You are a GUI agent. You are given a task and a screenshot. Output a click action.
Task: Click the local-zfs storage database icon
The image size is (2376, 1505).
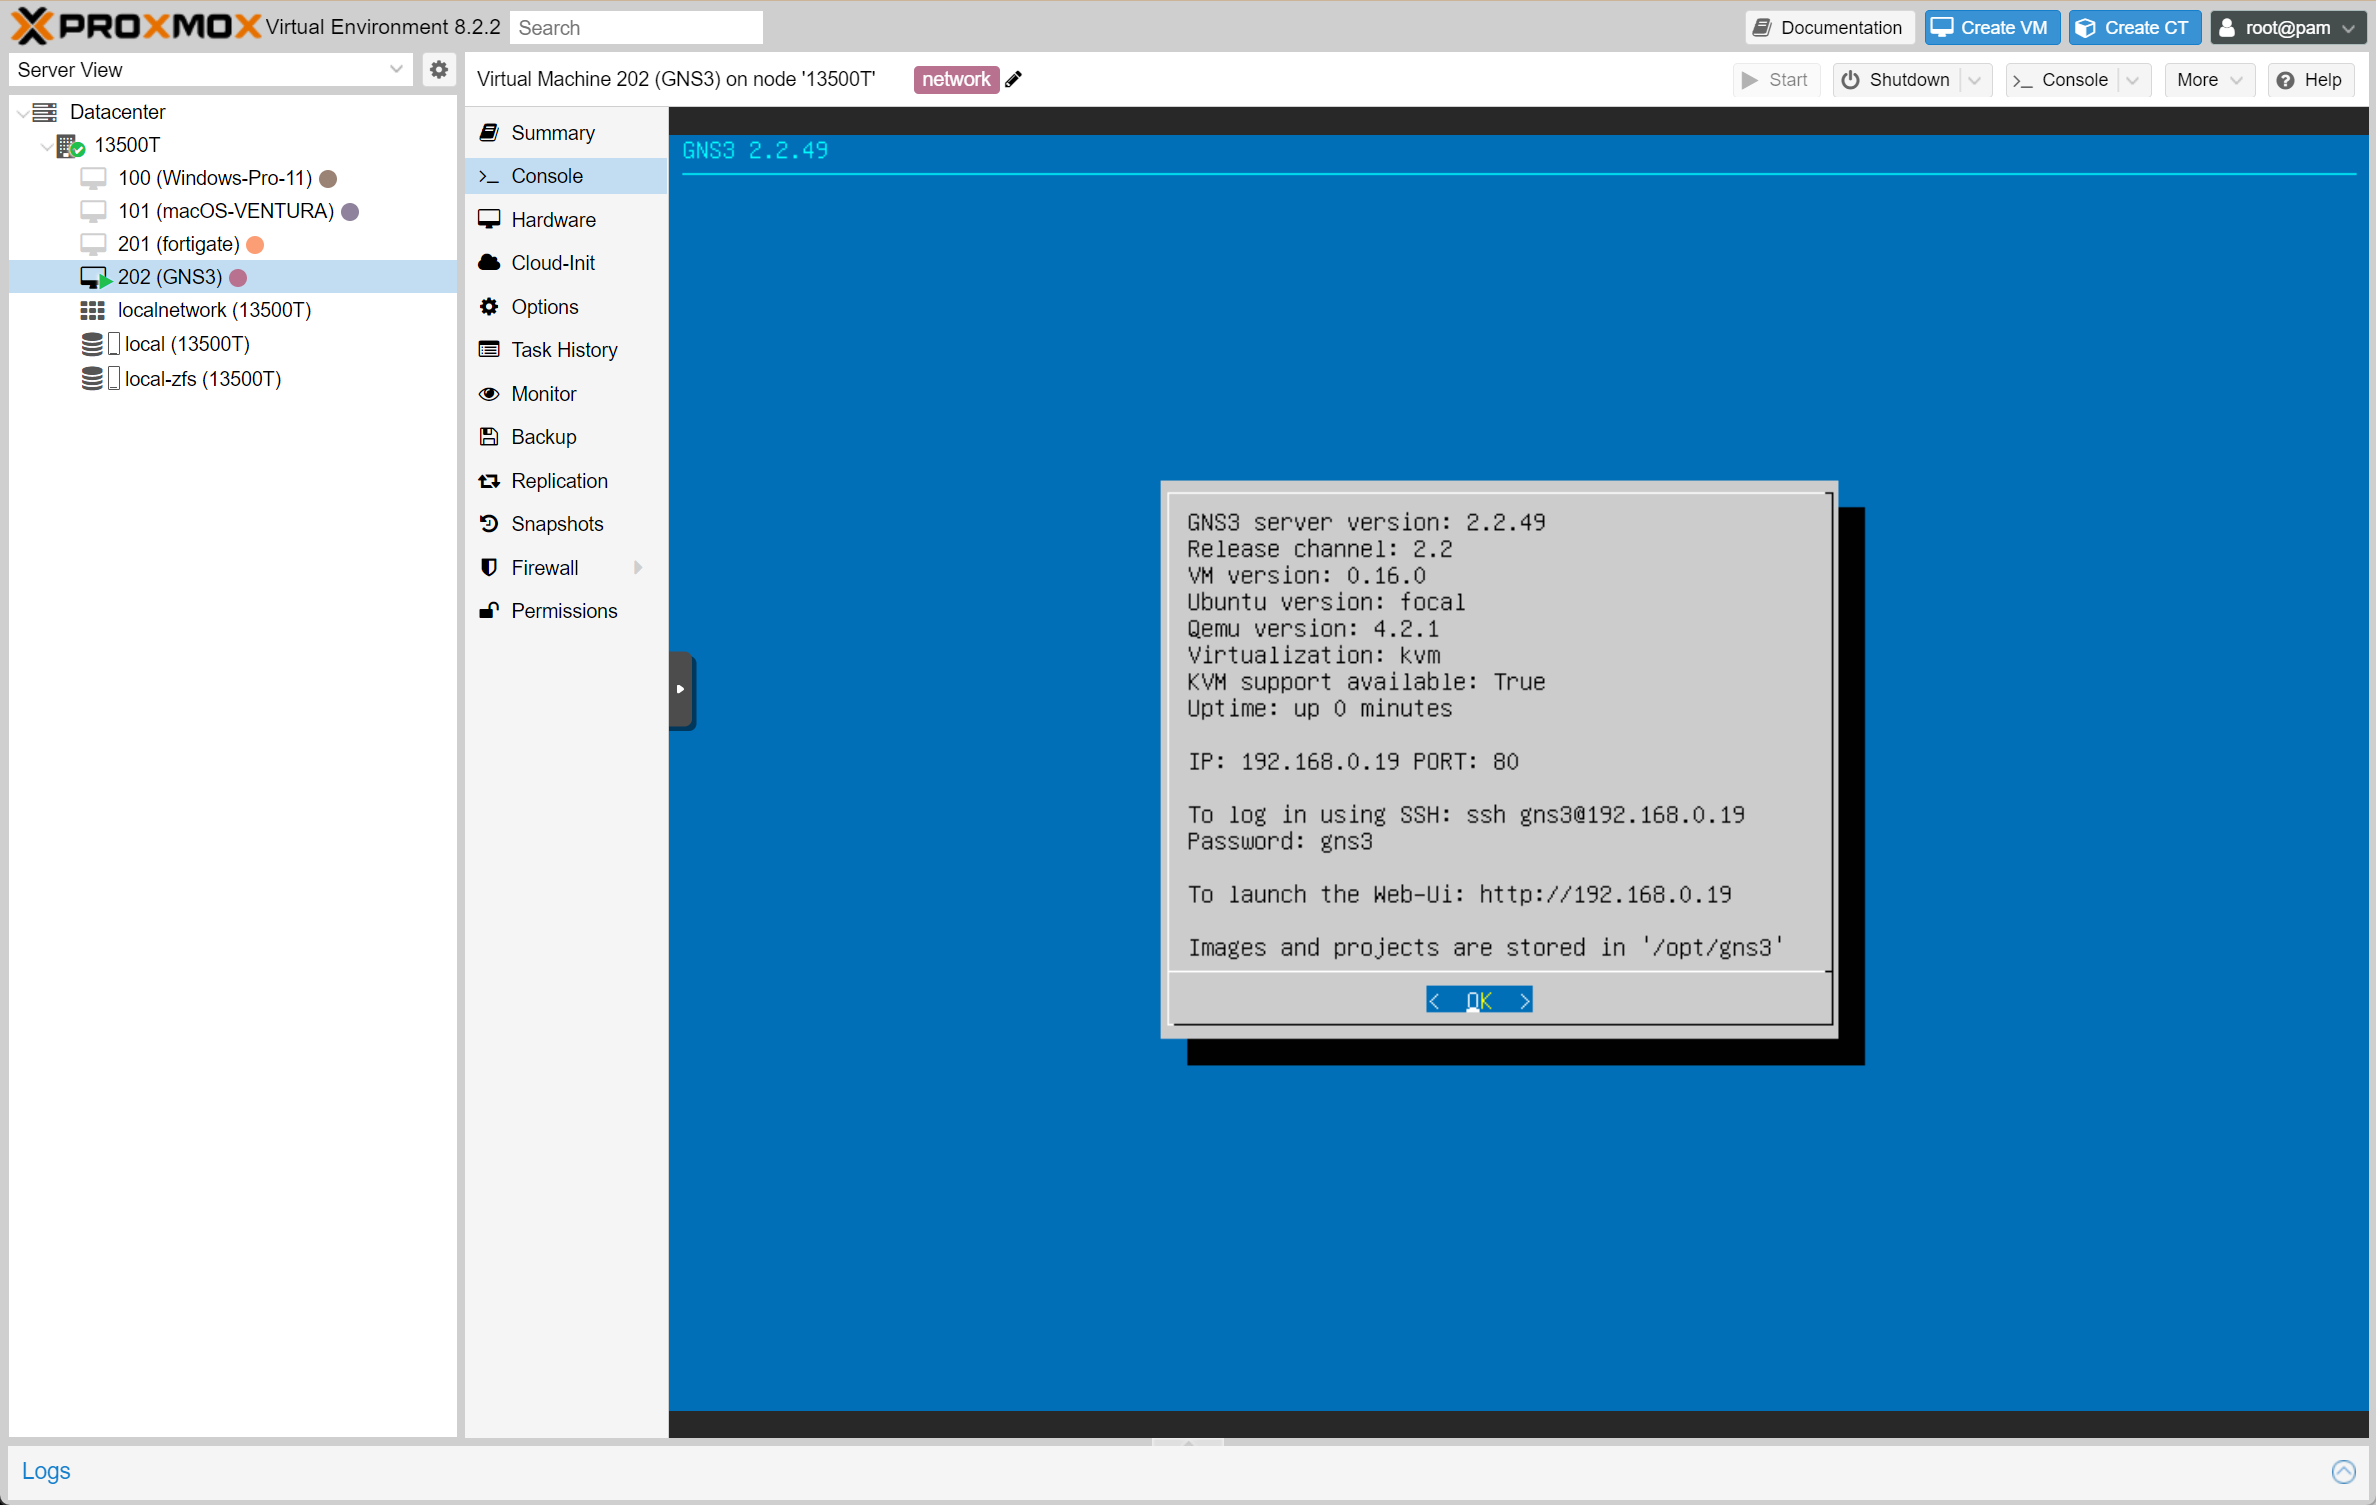click(x=92, y=379)
